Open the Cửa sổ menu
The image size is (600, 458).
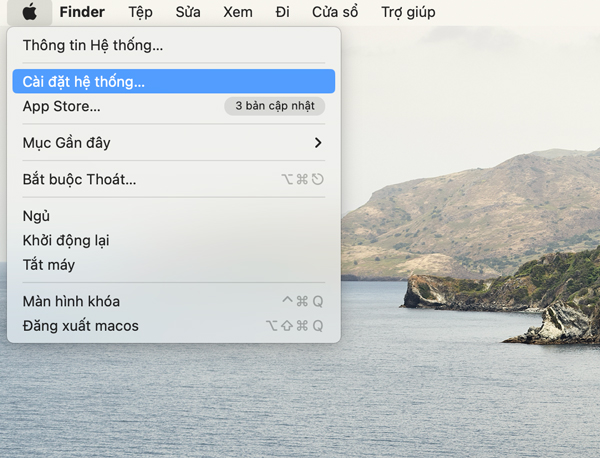[x=335, y=12]
